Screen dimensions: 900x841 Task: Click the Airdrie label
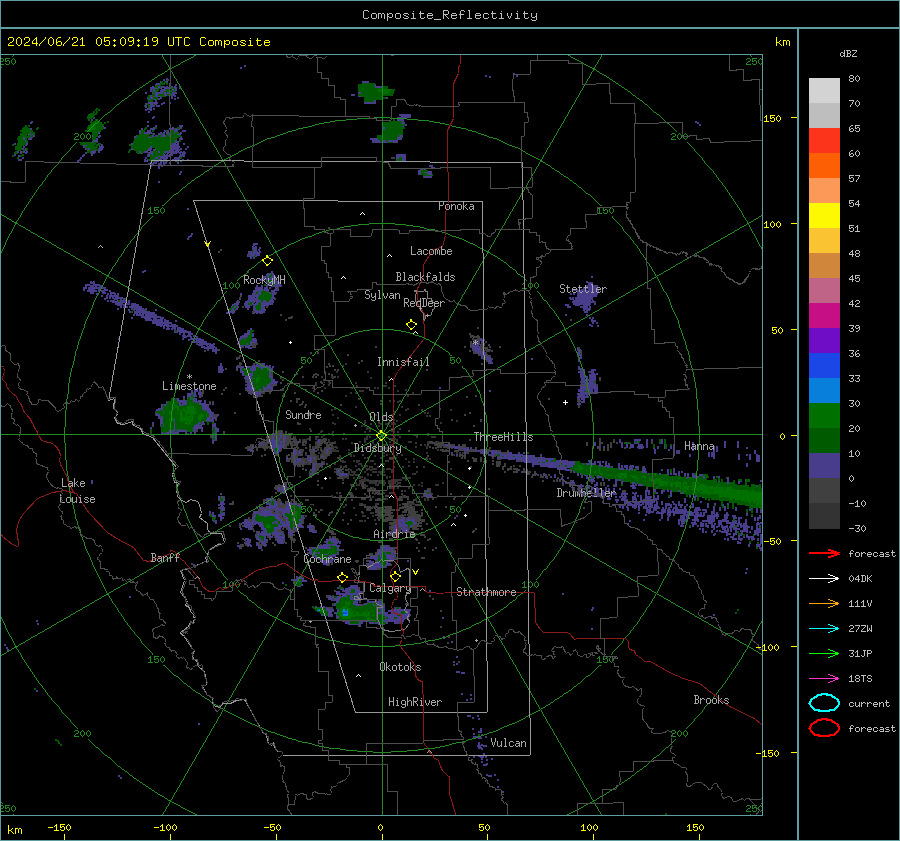(394, 534)
